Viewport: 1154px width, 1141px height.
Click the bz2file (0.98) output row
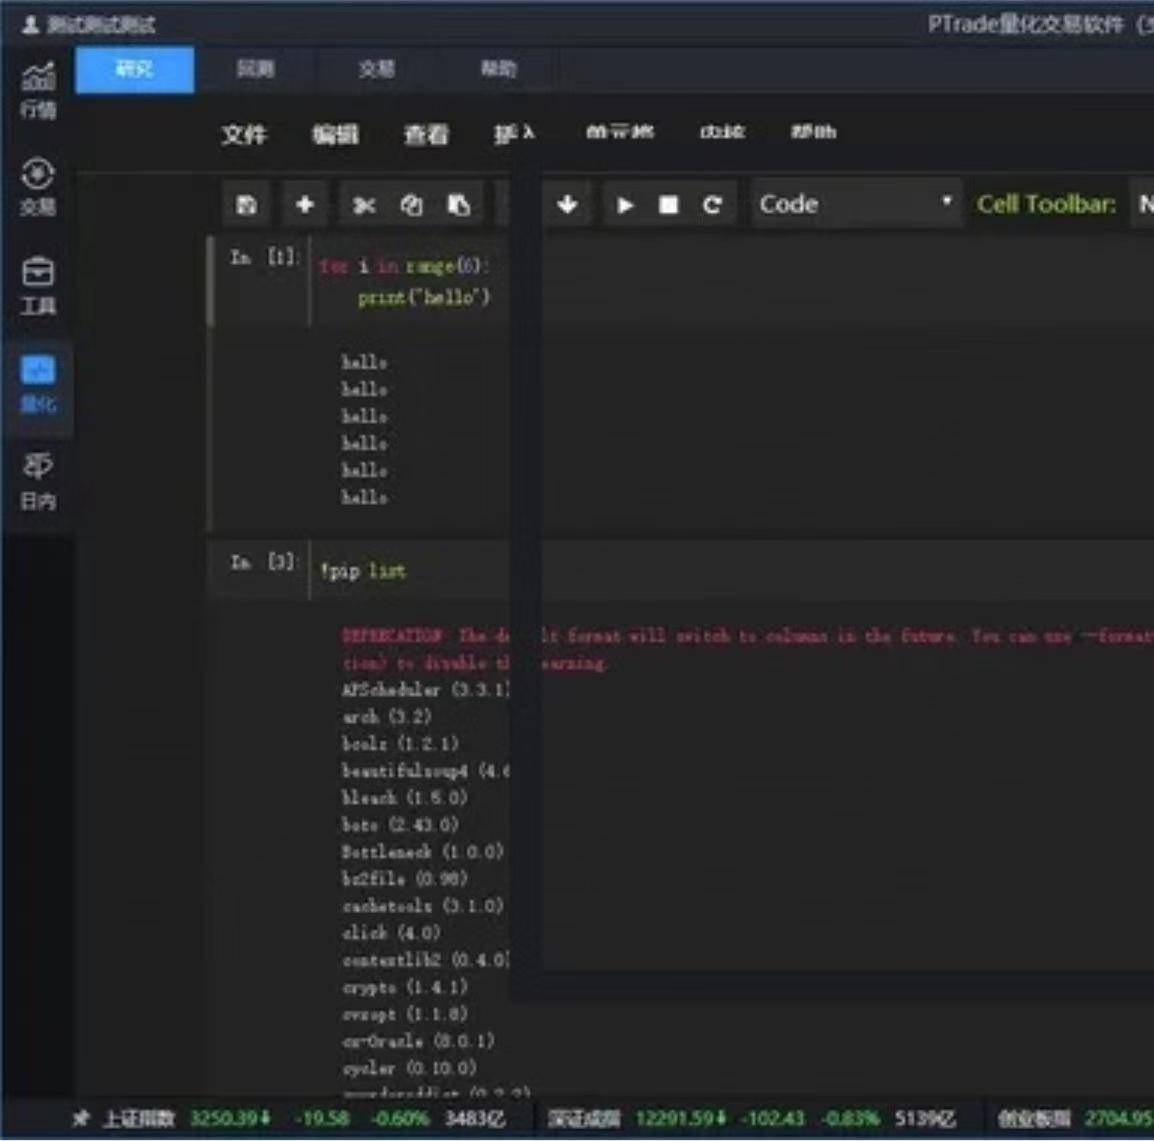click(x=405, y=879)
